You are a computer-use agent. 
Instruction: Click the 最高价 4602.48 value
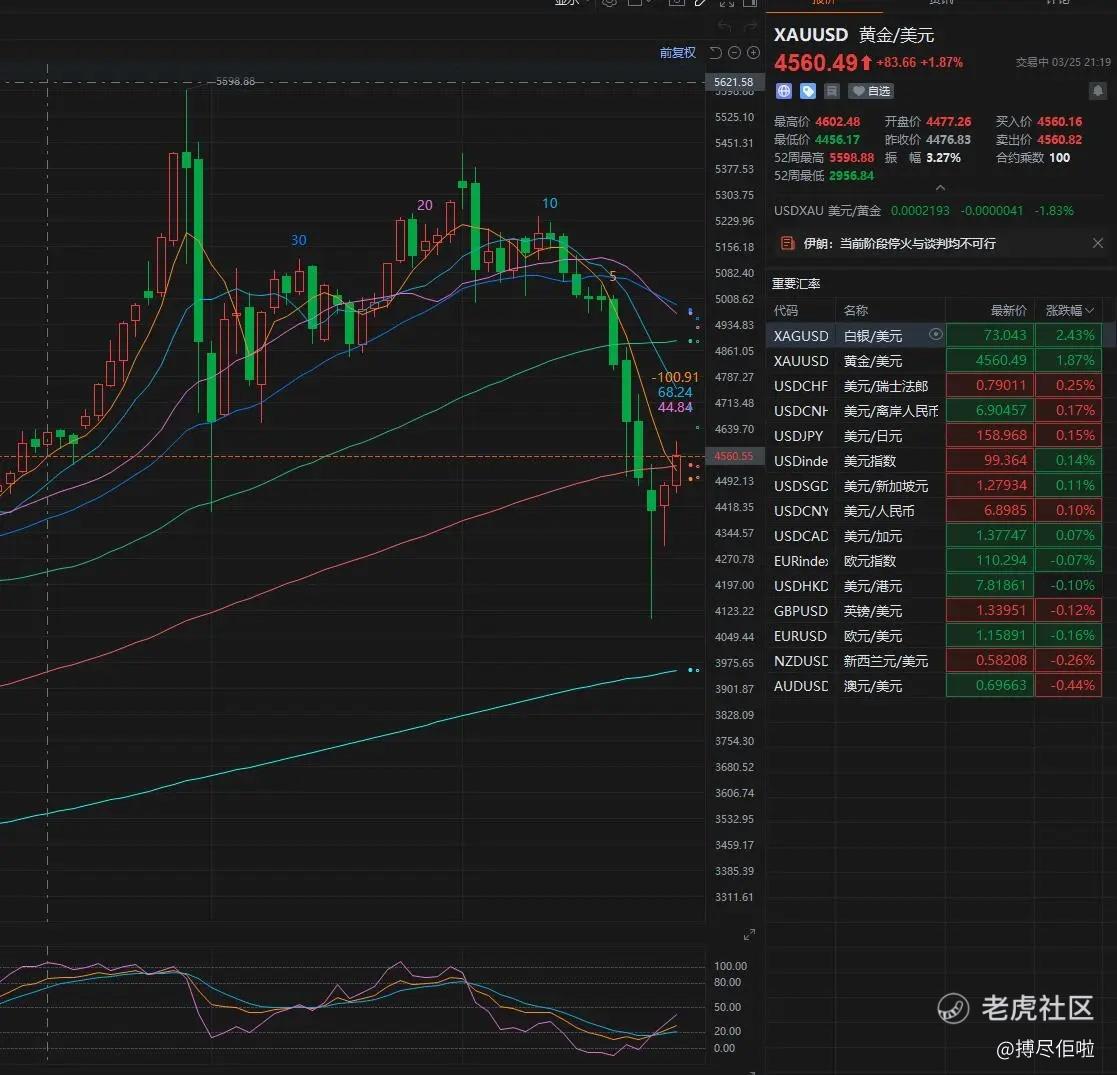(x=838, y=122)
